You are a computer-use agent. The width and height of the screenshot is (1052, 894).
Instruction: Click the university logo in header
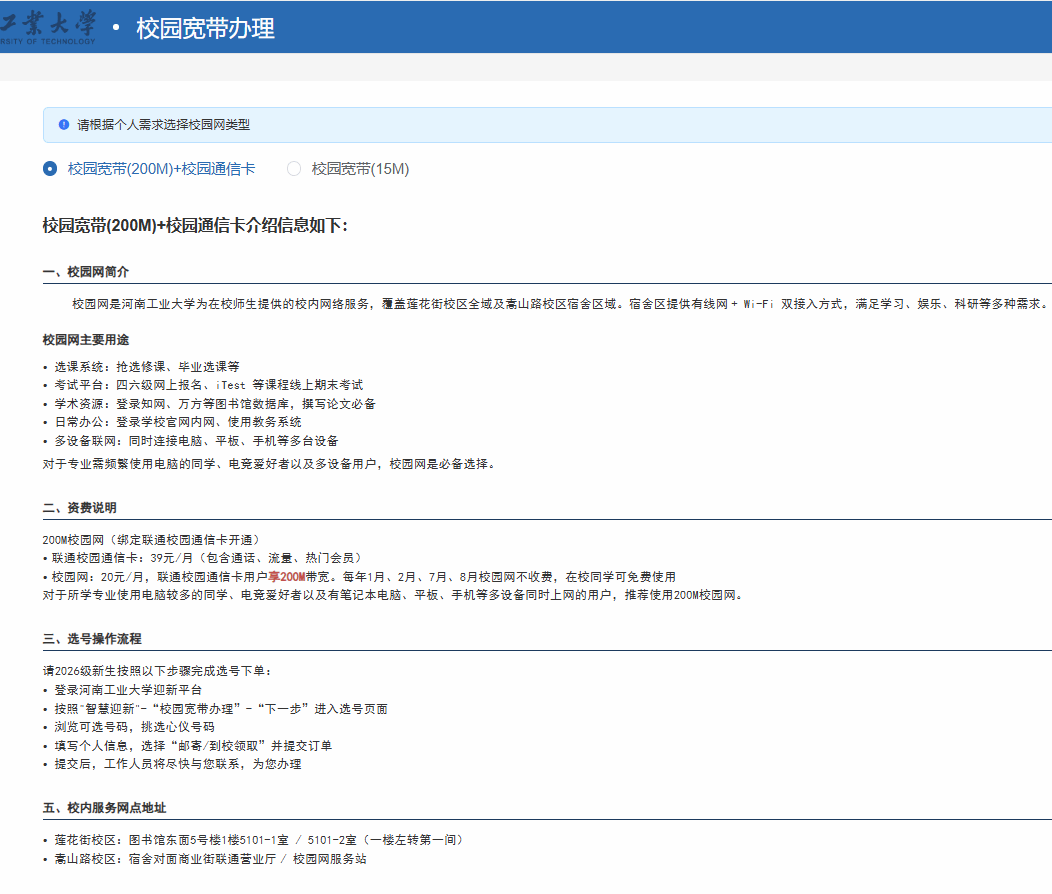[48, 27]
